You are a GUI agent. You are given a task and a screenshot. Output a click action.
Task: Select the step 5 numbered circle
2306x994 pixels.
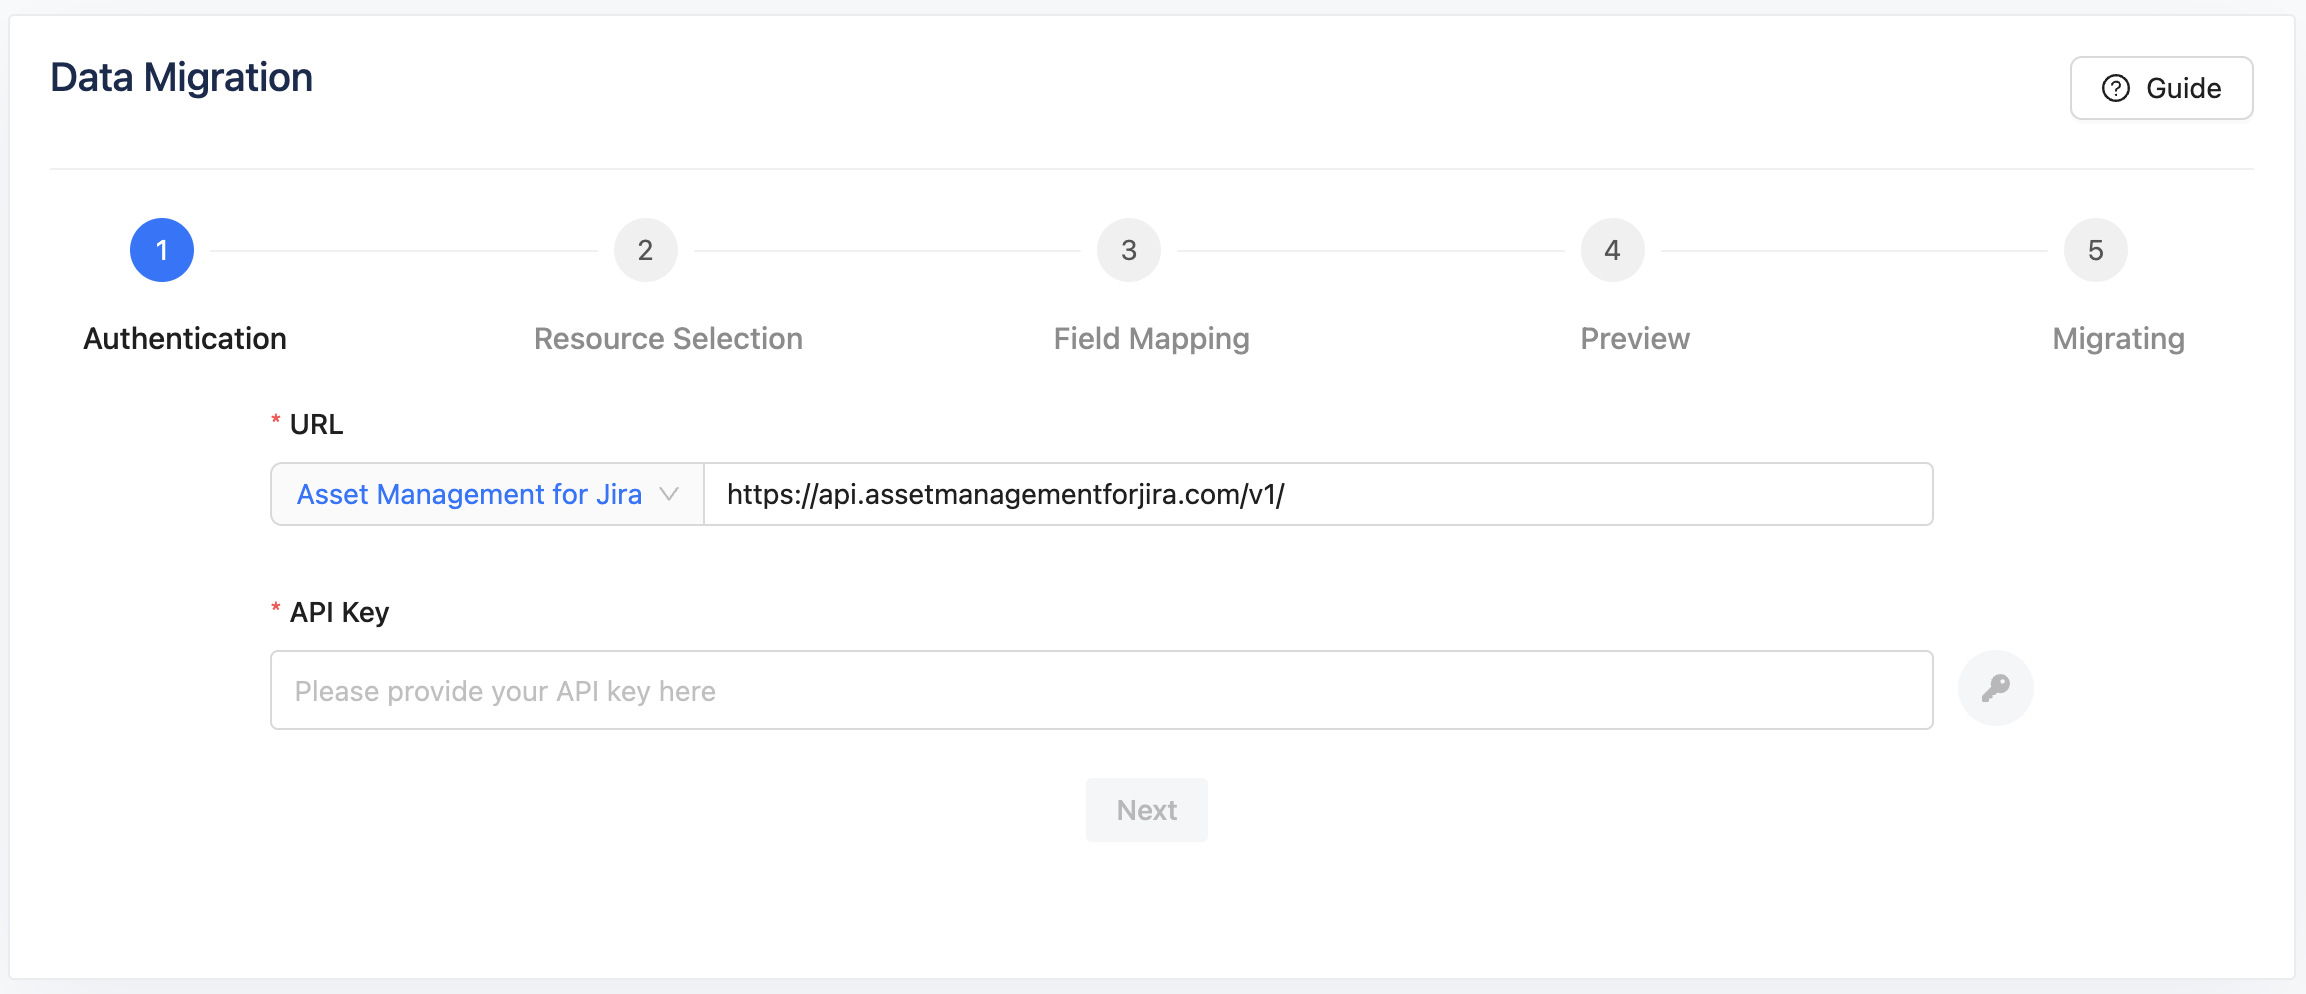click(2095, 250)
